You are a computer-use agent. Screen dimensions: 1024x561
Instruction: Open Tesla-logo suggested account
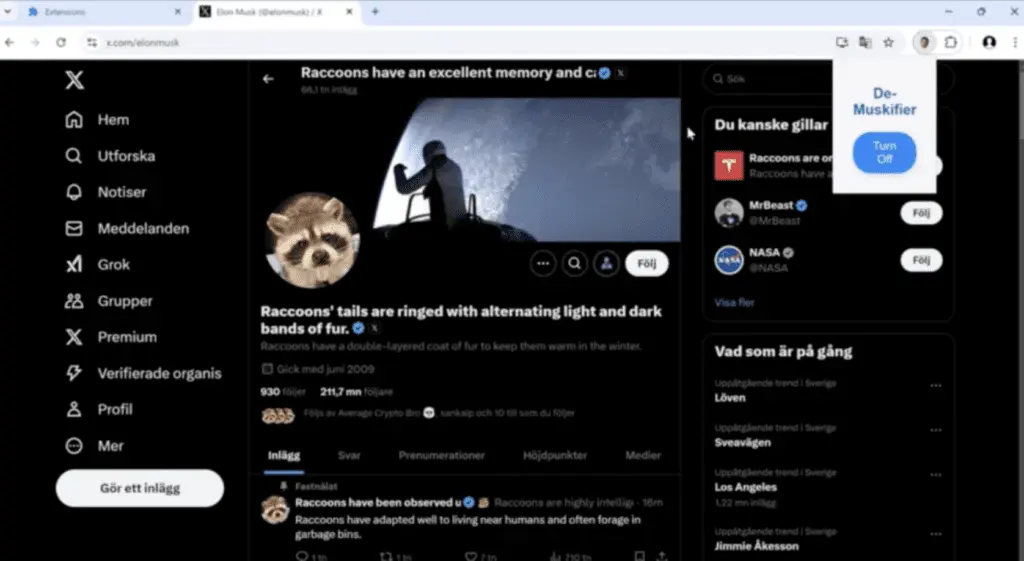(728, 165)
